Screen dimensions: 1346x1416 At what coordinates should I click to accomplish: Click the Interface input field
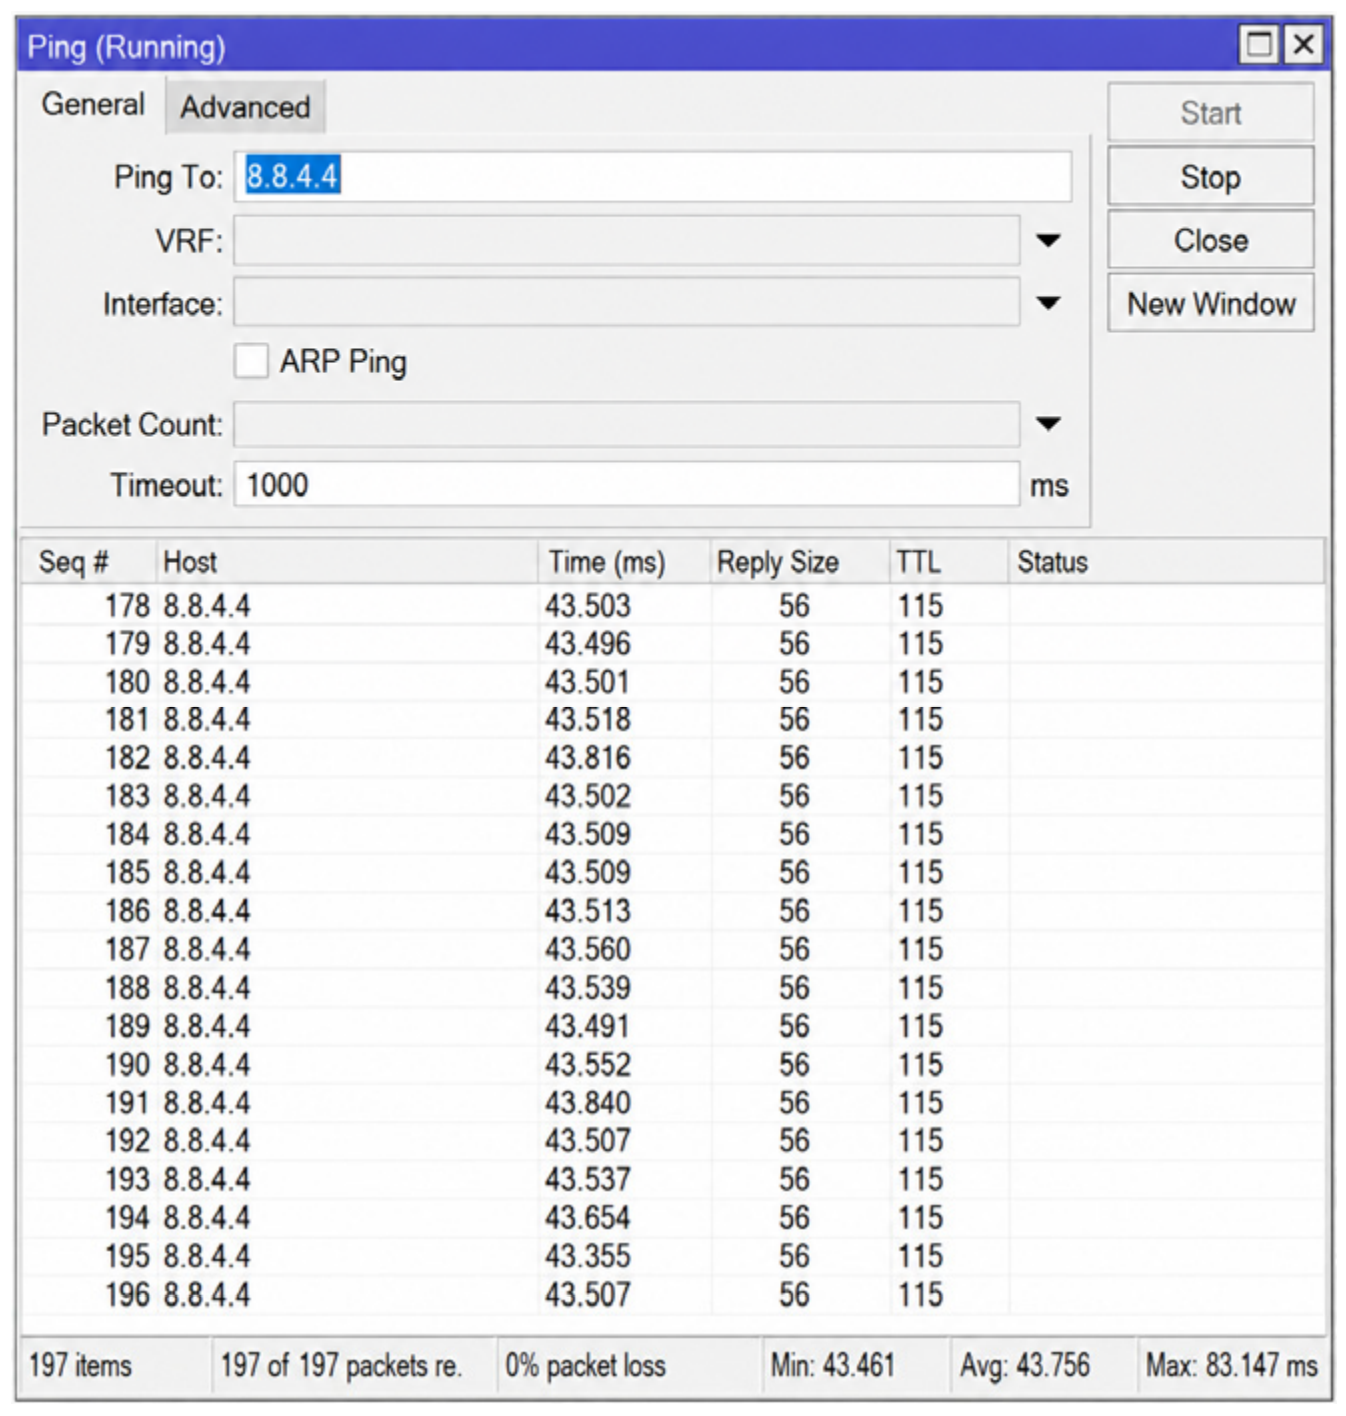(627, 303)
